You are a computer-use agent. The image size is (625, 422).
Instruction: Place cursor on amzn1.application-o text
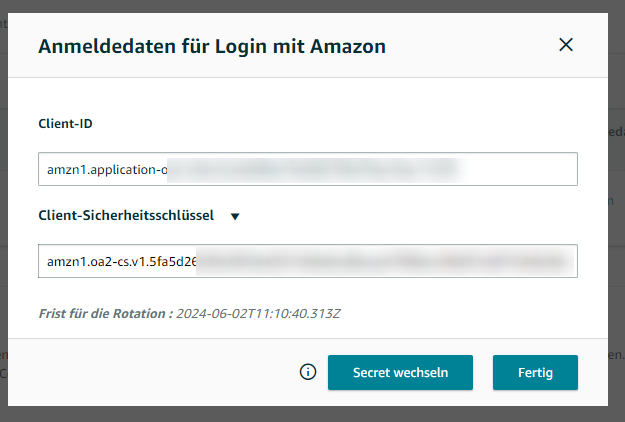pyautogui.click(x=107, y=169)
